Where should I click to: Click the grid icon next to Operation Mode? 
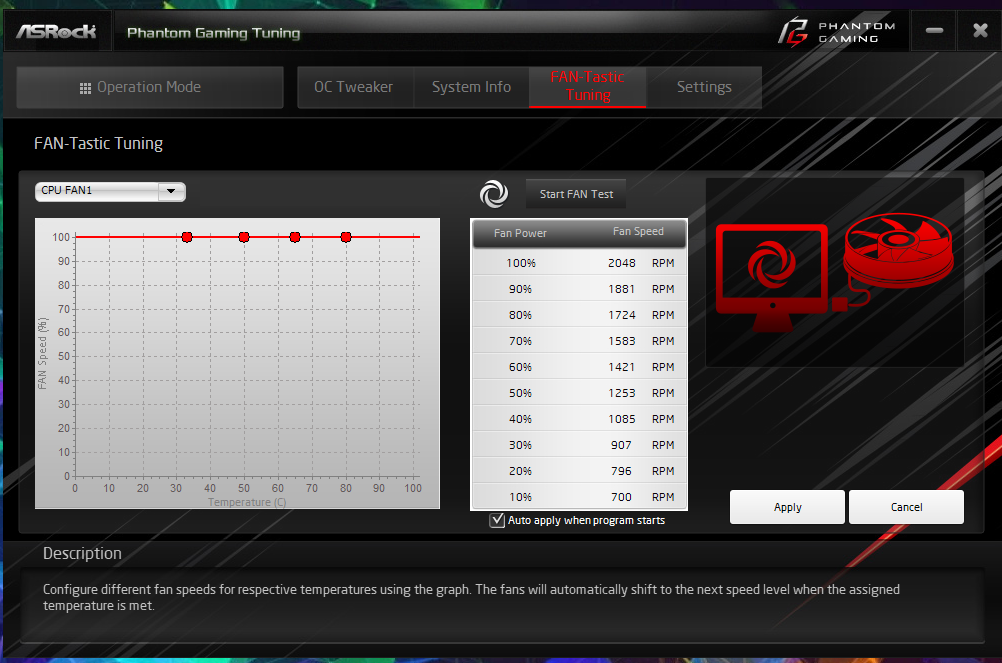[x=85, y=88]
